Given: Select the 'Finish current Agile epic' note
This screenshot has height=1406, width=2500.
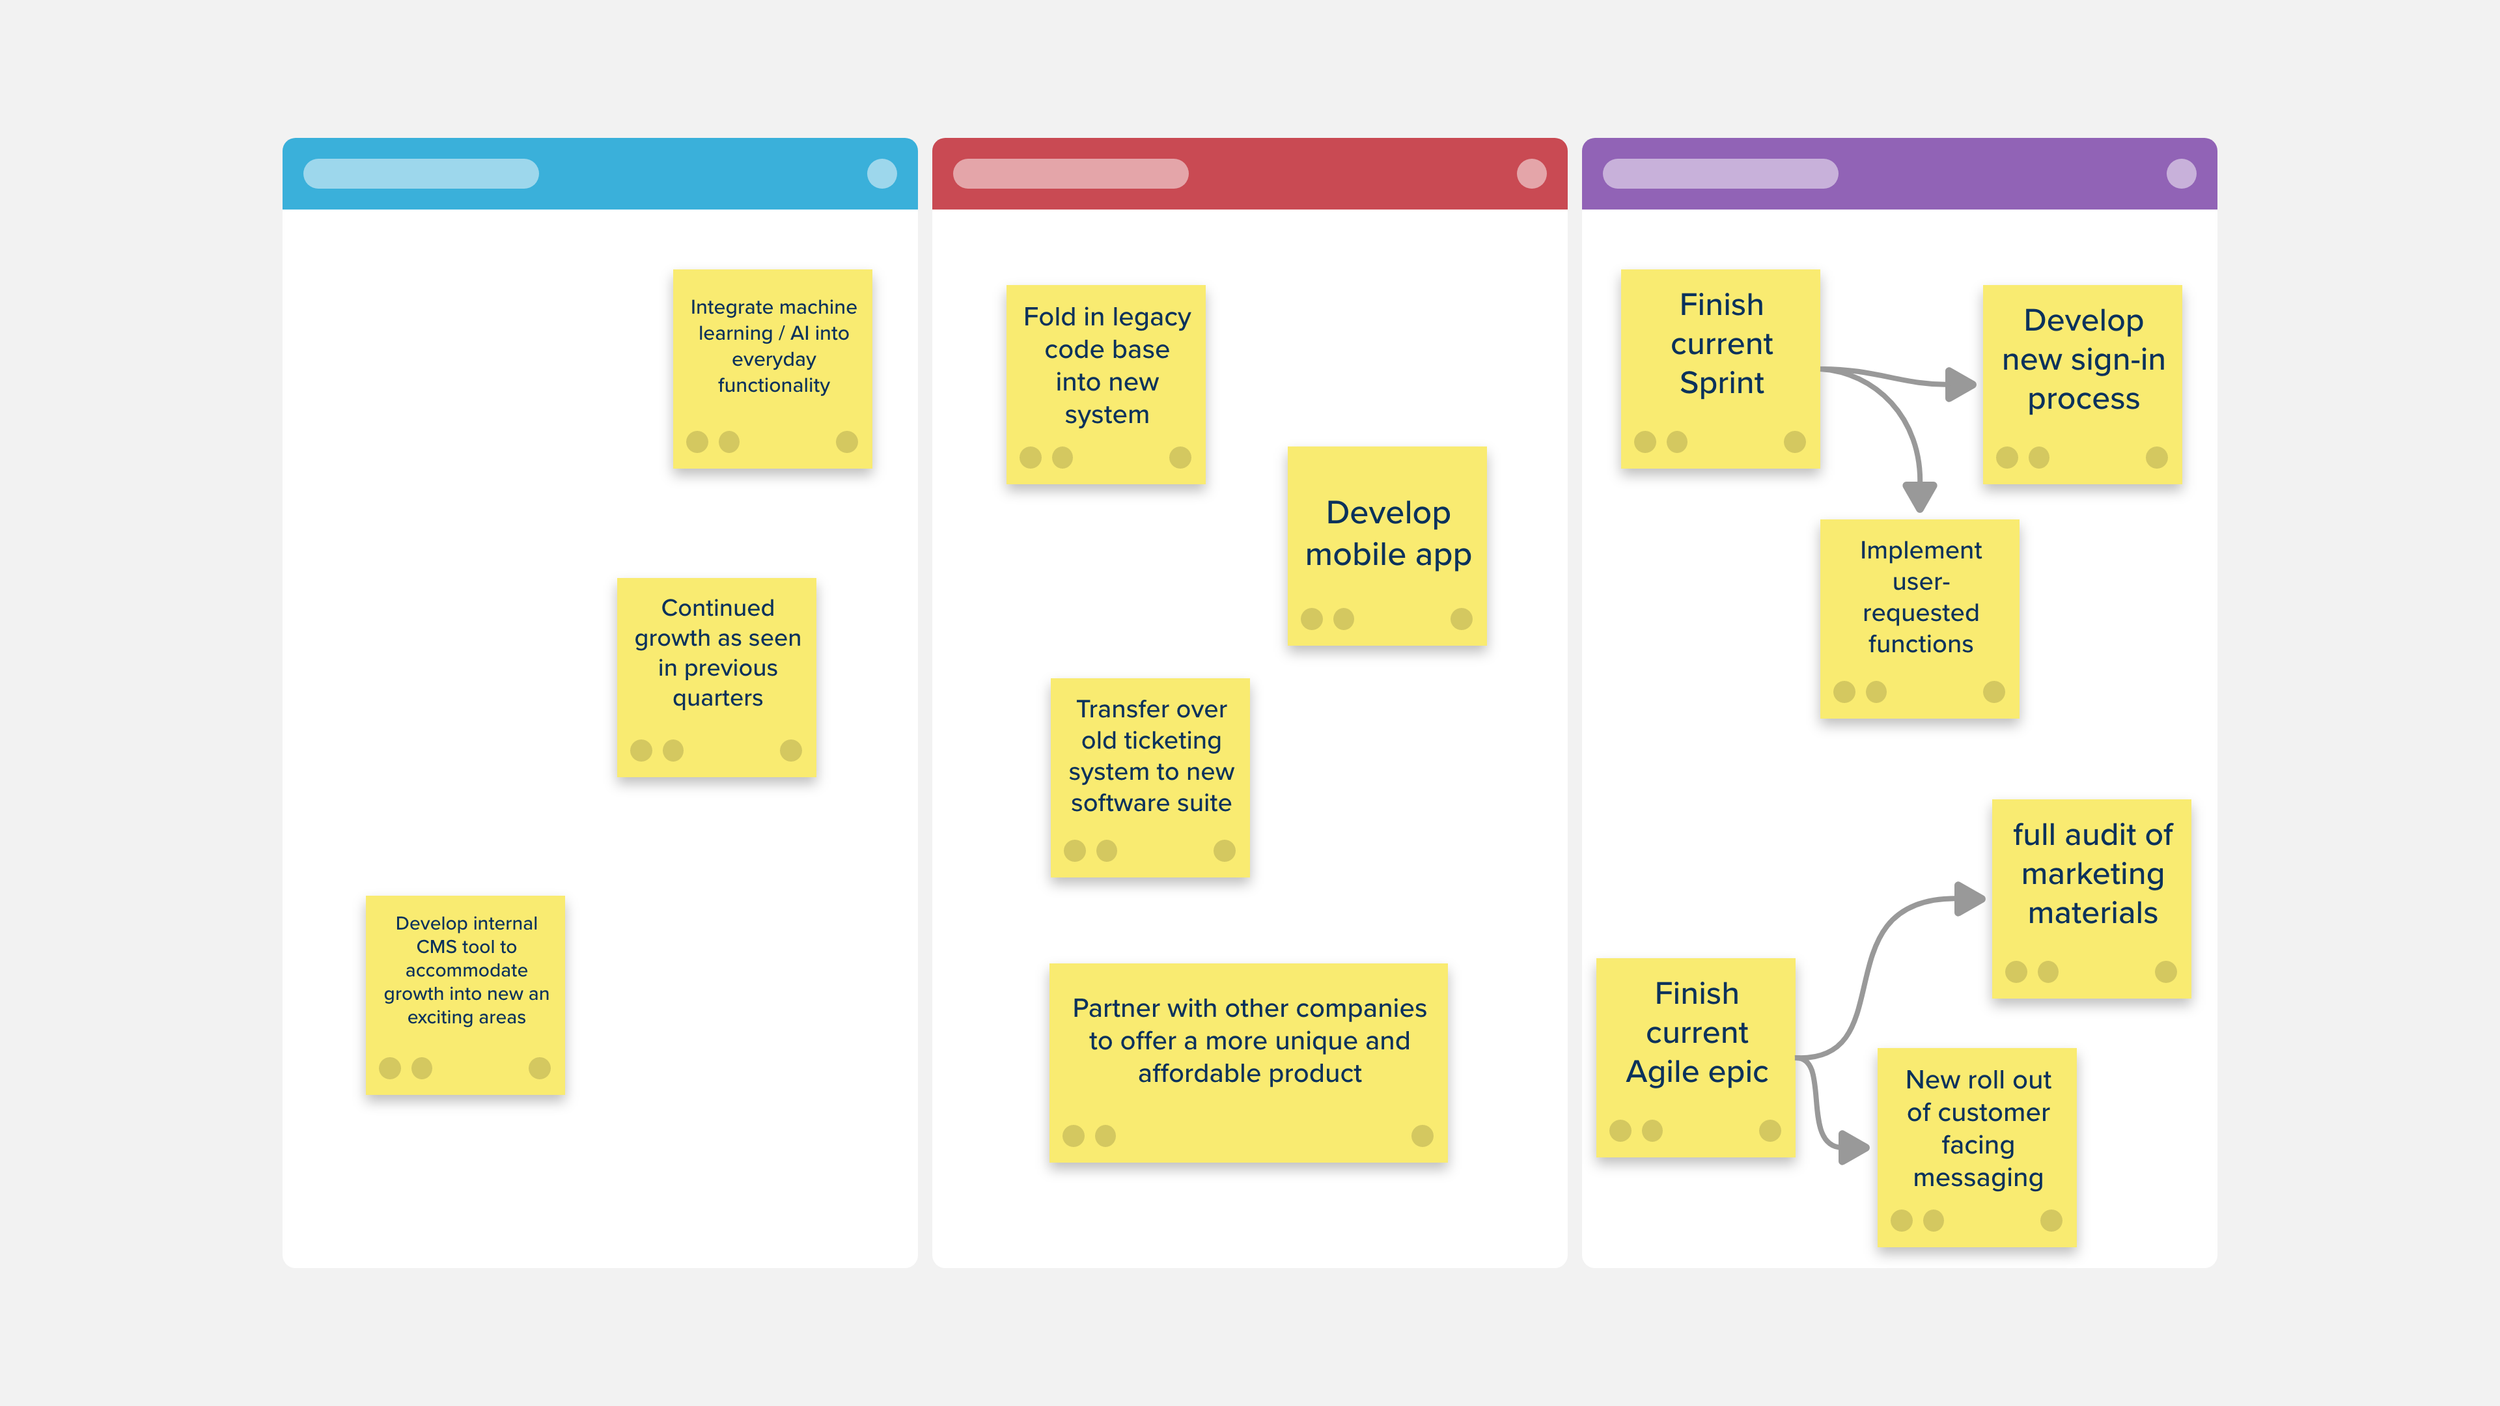Looking at the screenshot, I should (x=1696, y=1058).
